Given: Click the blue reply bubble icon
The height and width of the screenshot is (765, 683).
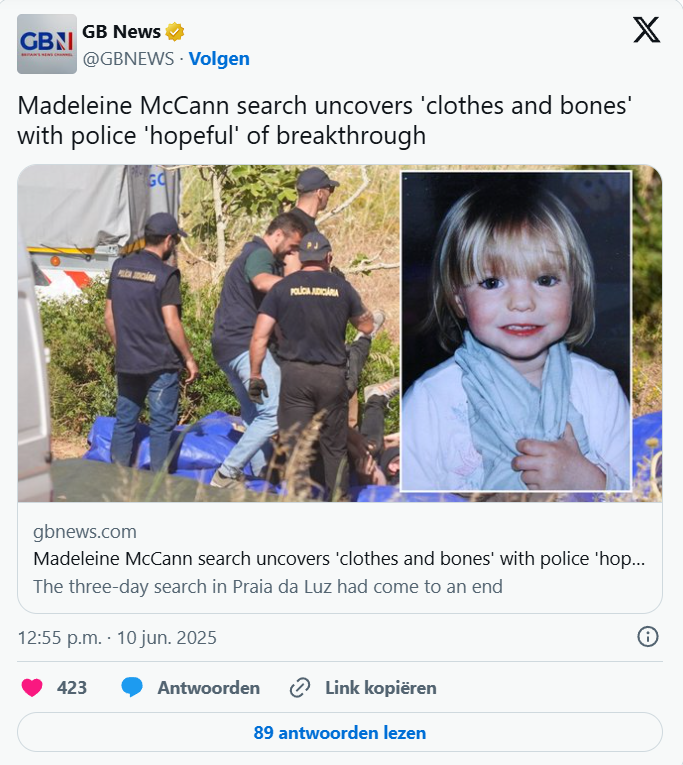Looking at the screenshot, I should [132, 687].
